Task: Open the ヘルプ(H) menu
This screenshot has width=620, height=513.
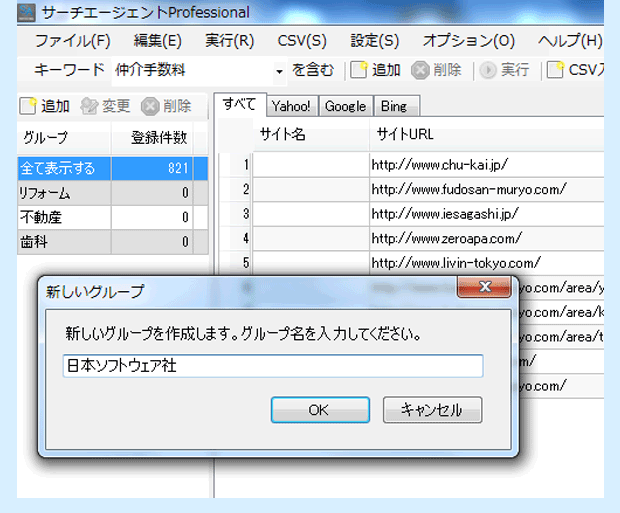Action: pos(570,40)
